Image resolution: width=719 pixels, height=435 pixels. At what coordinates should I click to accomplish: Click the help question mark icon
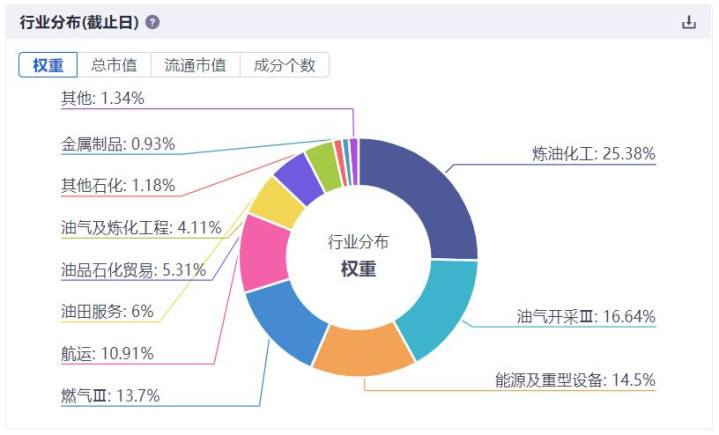[x=152, y=22]
